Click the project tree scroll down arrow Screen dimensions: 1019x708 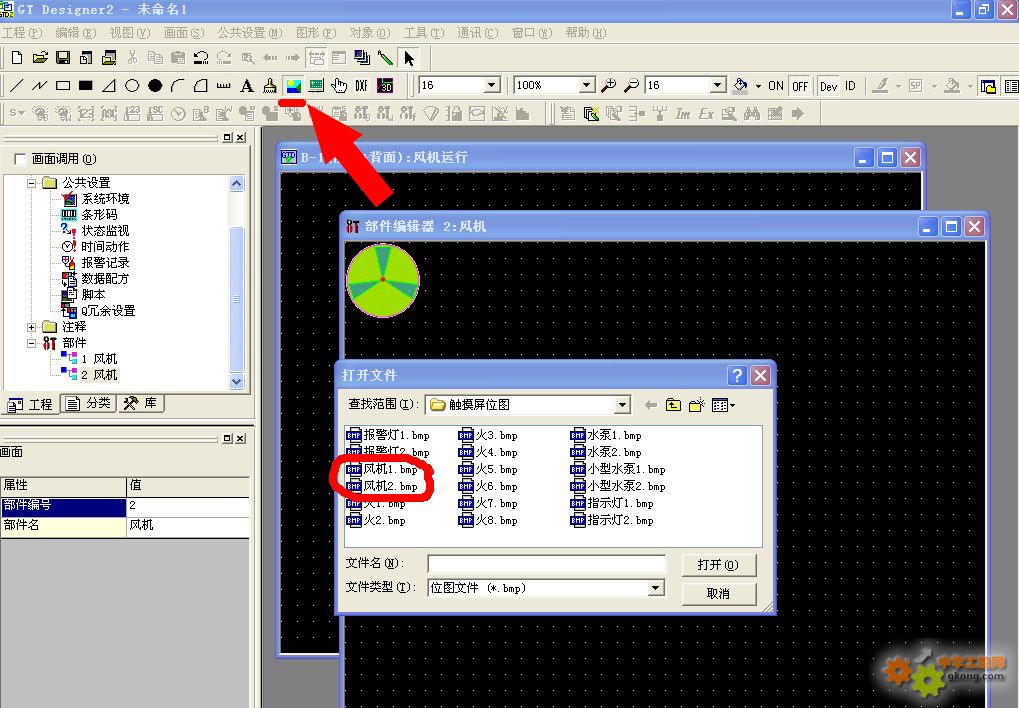coord(237,382)
